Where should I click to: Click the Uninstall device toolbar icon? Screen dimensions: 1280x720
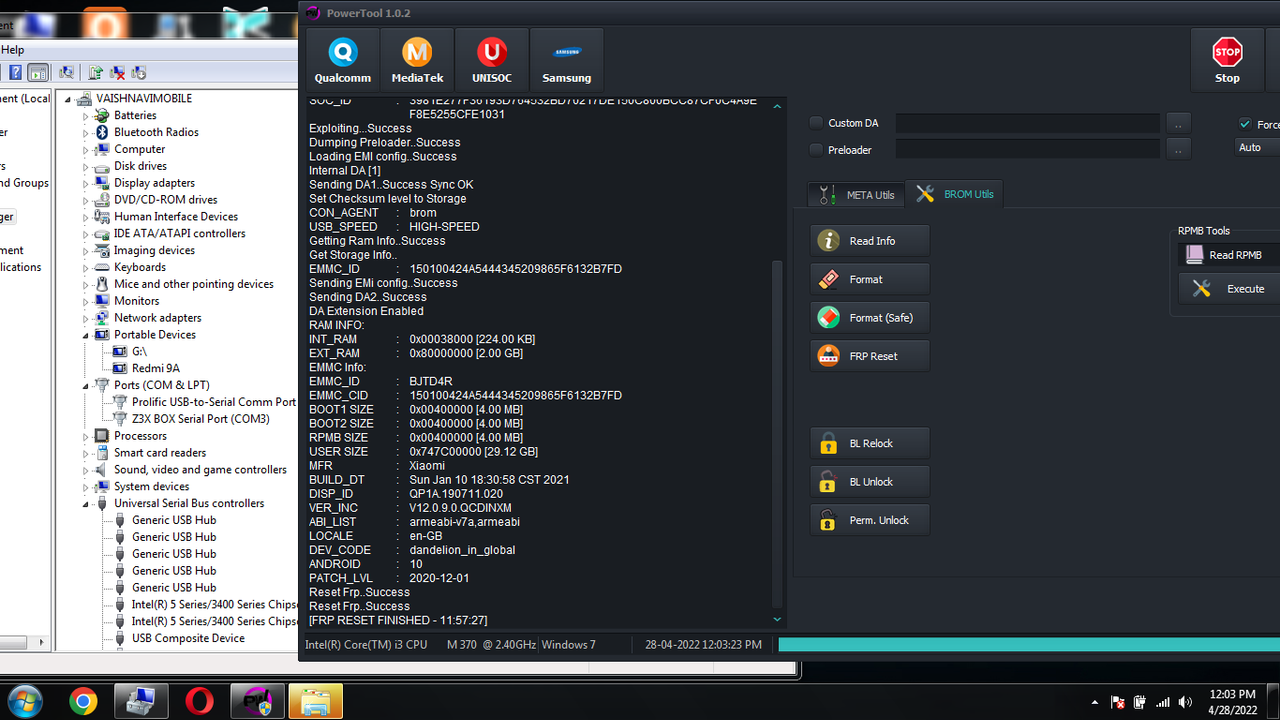[117, 72]
